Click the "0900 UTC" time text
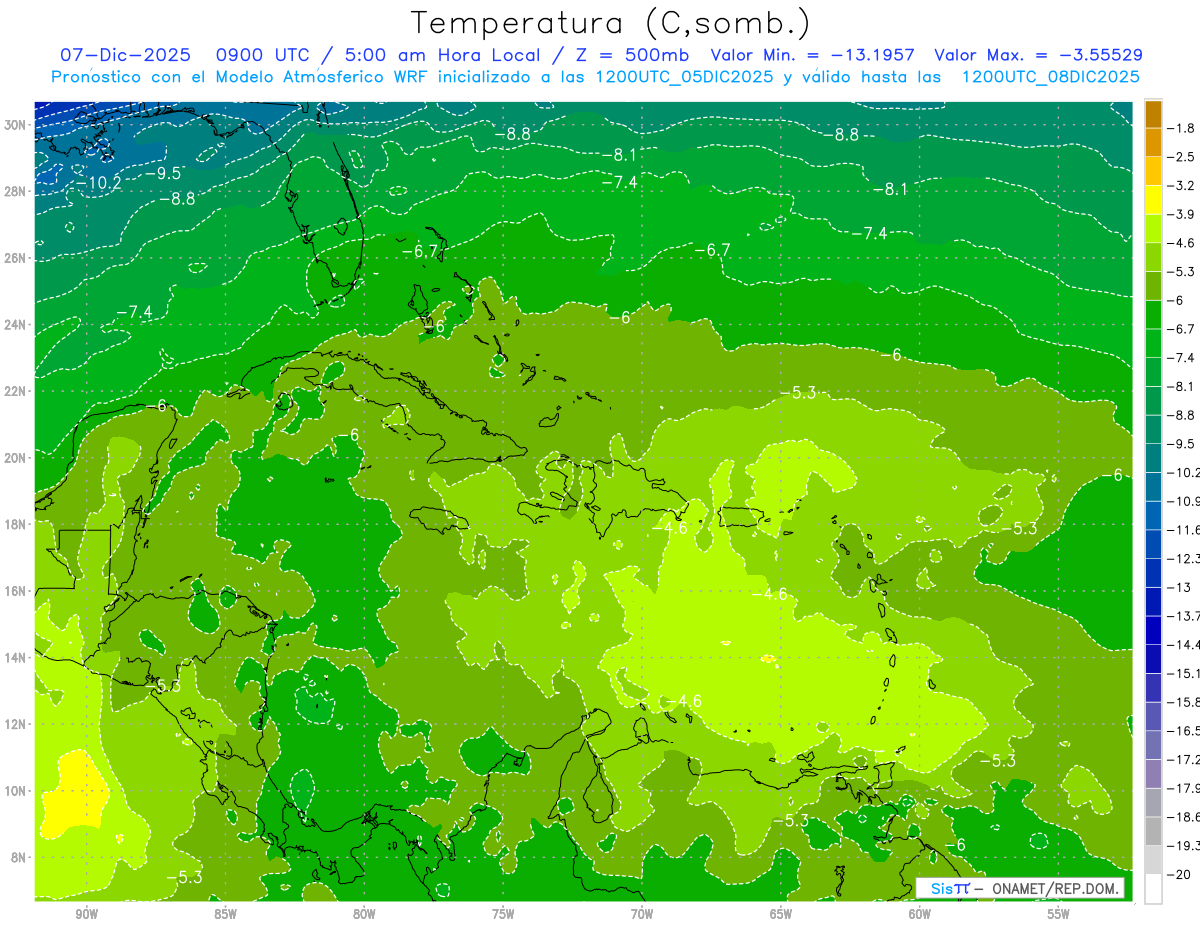Image resolution: width=1200 pixels, height=927 pixels. [263, 55]
